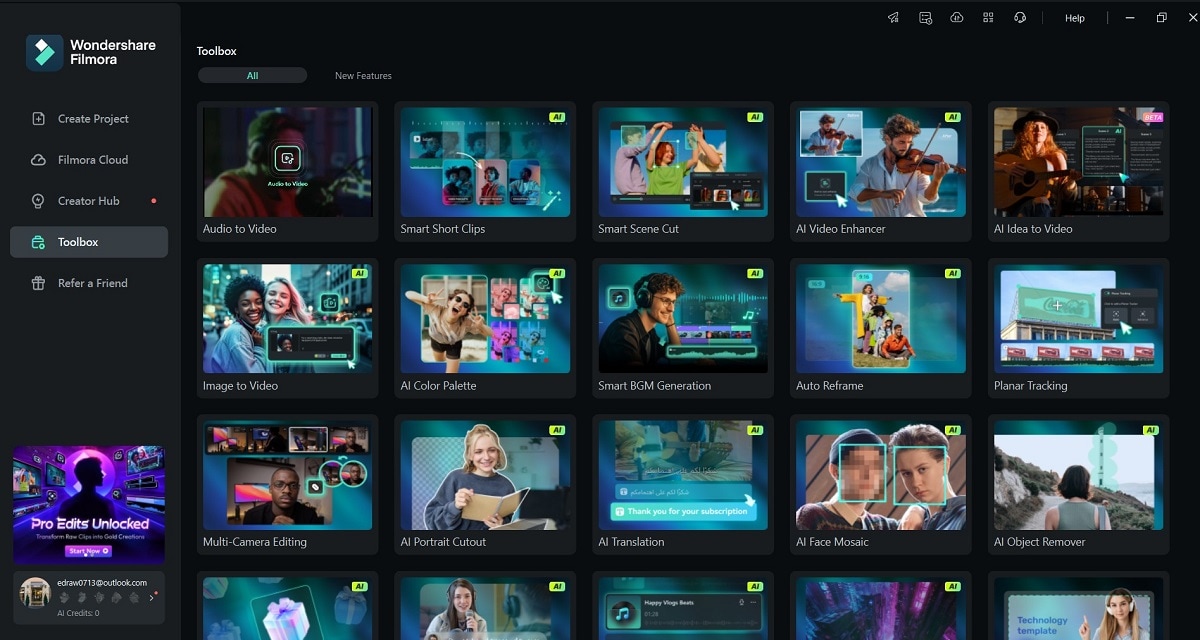Click the edraw0713@outlook.com account email
1200x640 pixels.
[101, 583]
